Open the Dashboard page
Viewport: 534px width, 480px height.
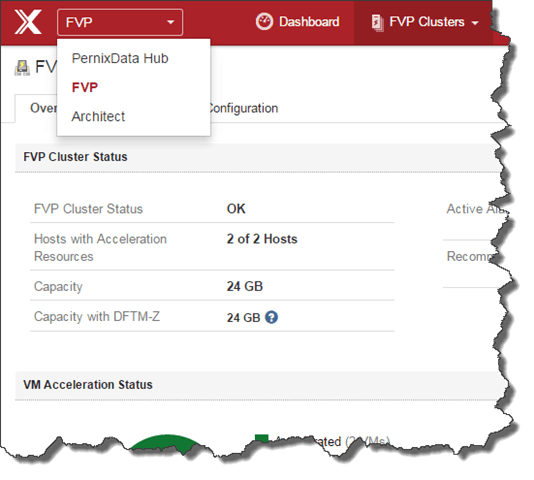click(x=297, y=22)
